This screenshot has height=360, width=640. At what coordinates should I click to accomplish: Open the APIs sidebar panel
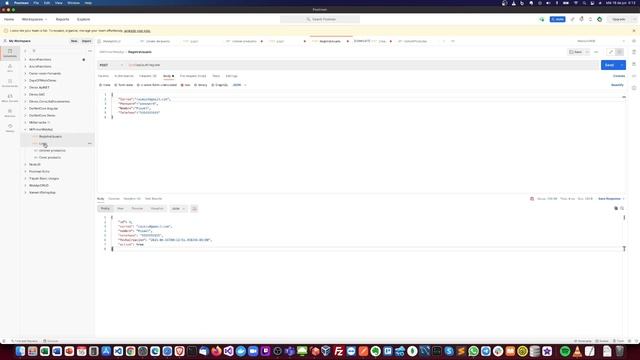click(10, 68)
